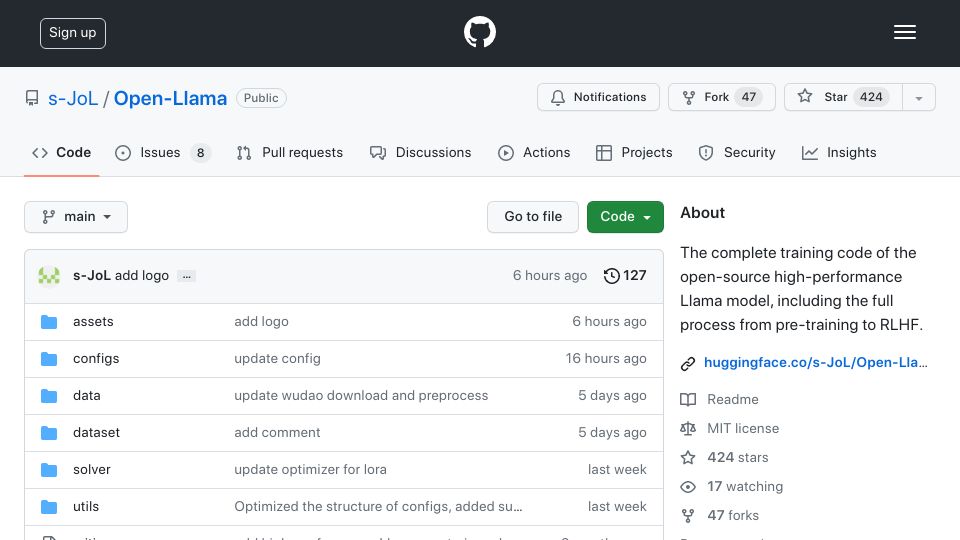Expand the Star lists dropdown arrow
The image size is (960, 540).
click(x=919, y=98)
